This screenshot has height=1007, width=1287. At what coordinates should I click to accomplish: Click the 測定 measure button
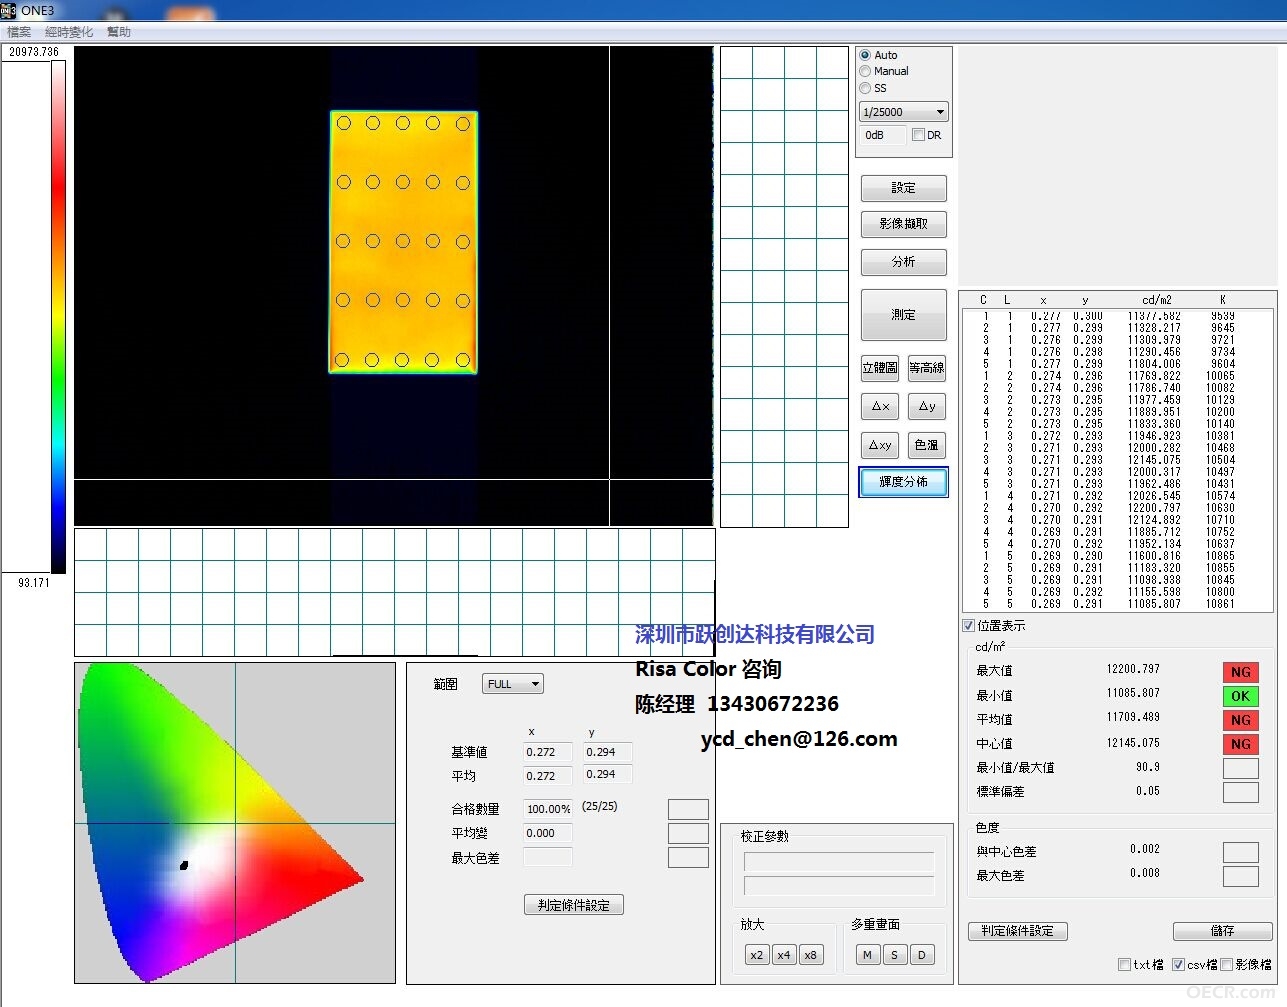[x=903, y=315]
